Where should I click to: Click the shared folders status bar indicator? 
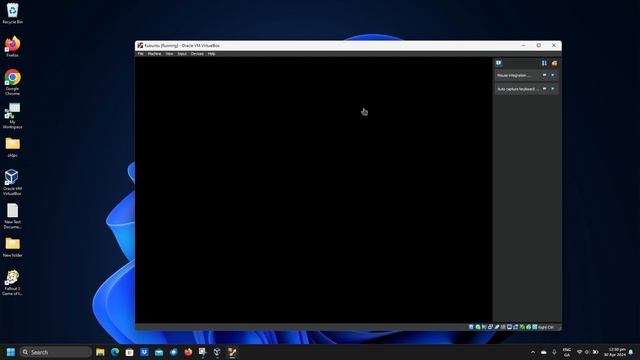(503, 327)
